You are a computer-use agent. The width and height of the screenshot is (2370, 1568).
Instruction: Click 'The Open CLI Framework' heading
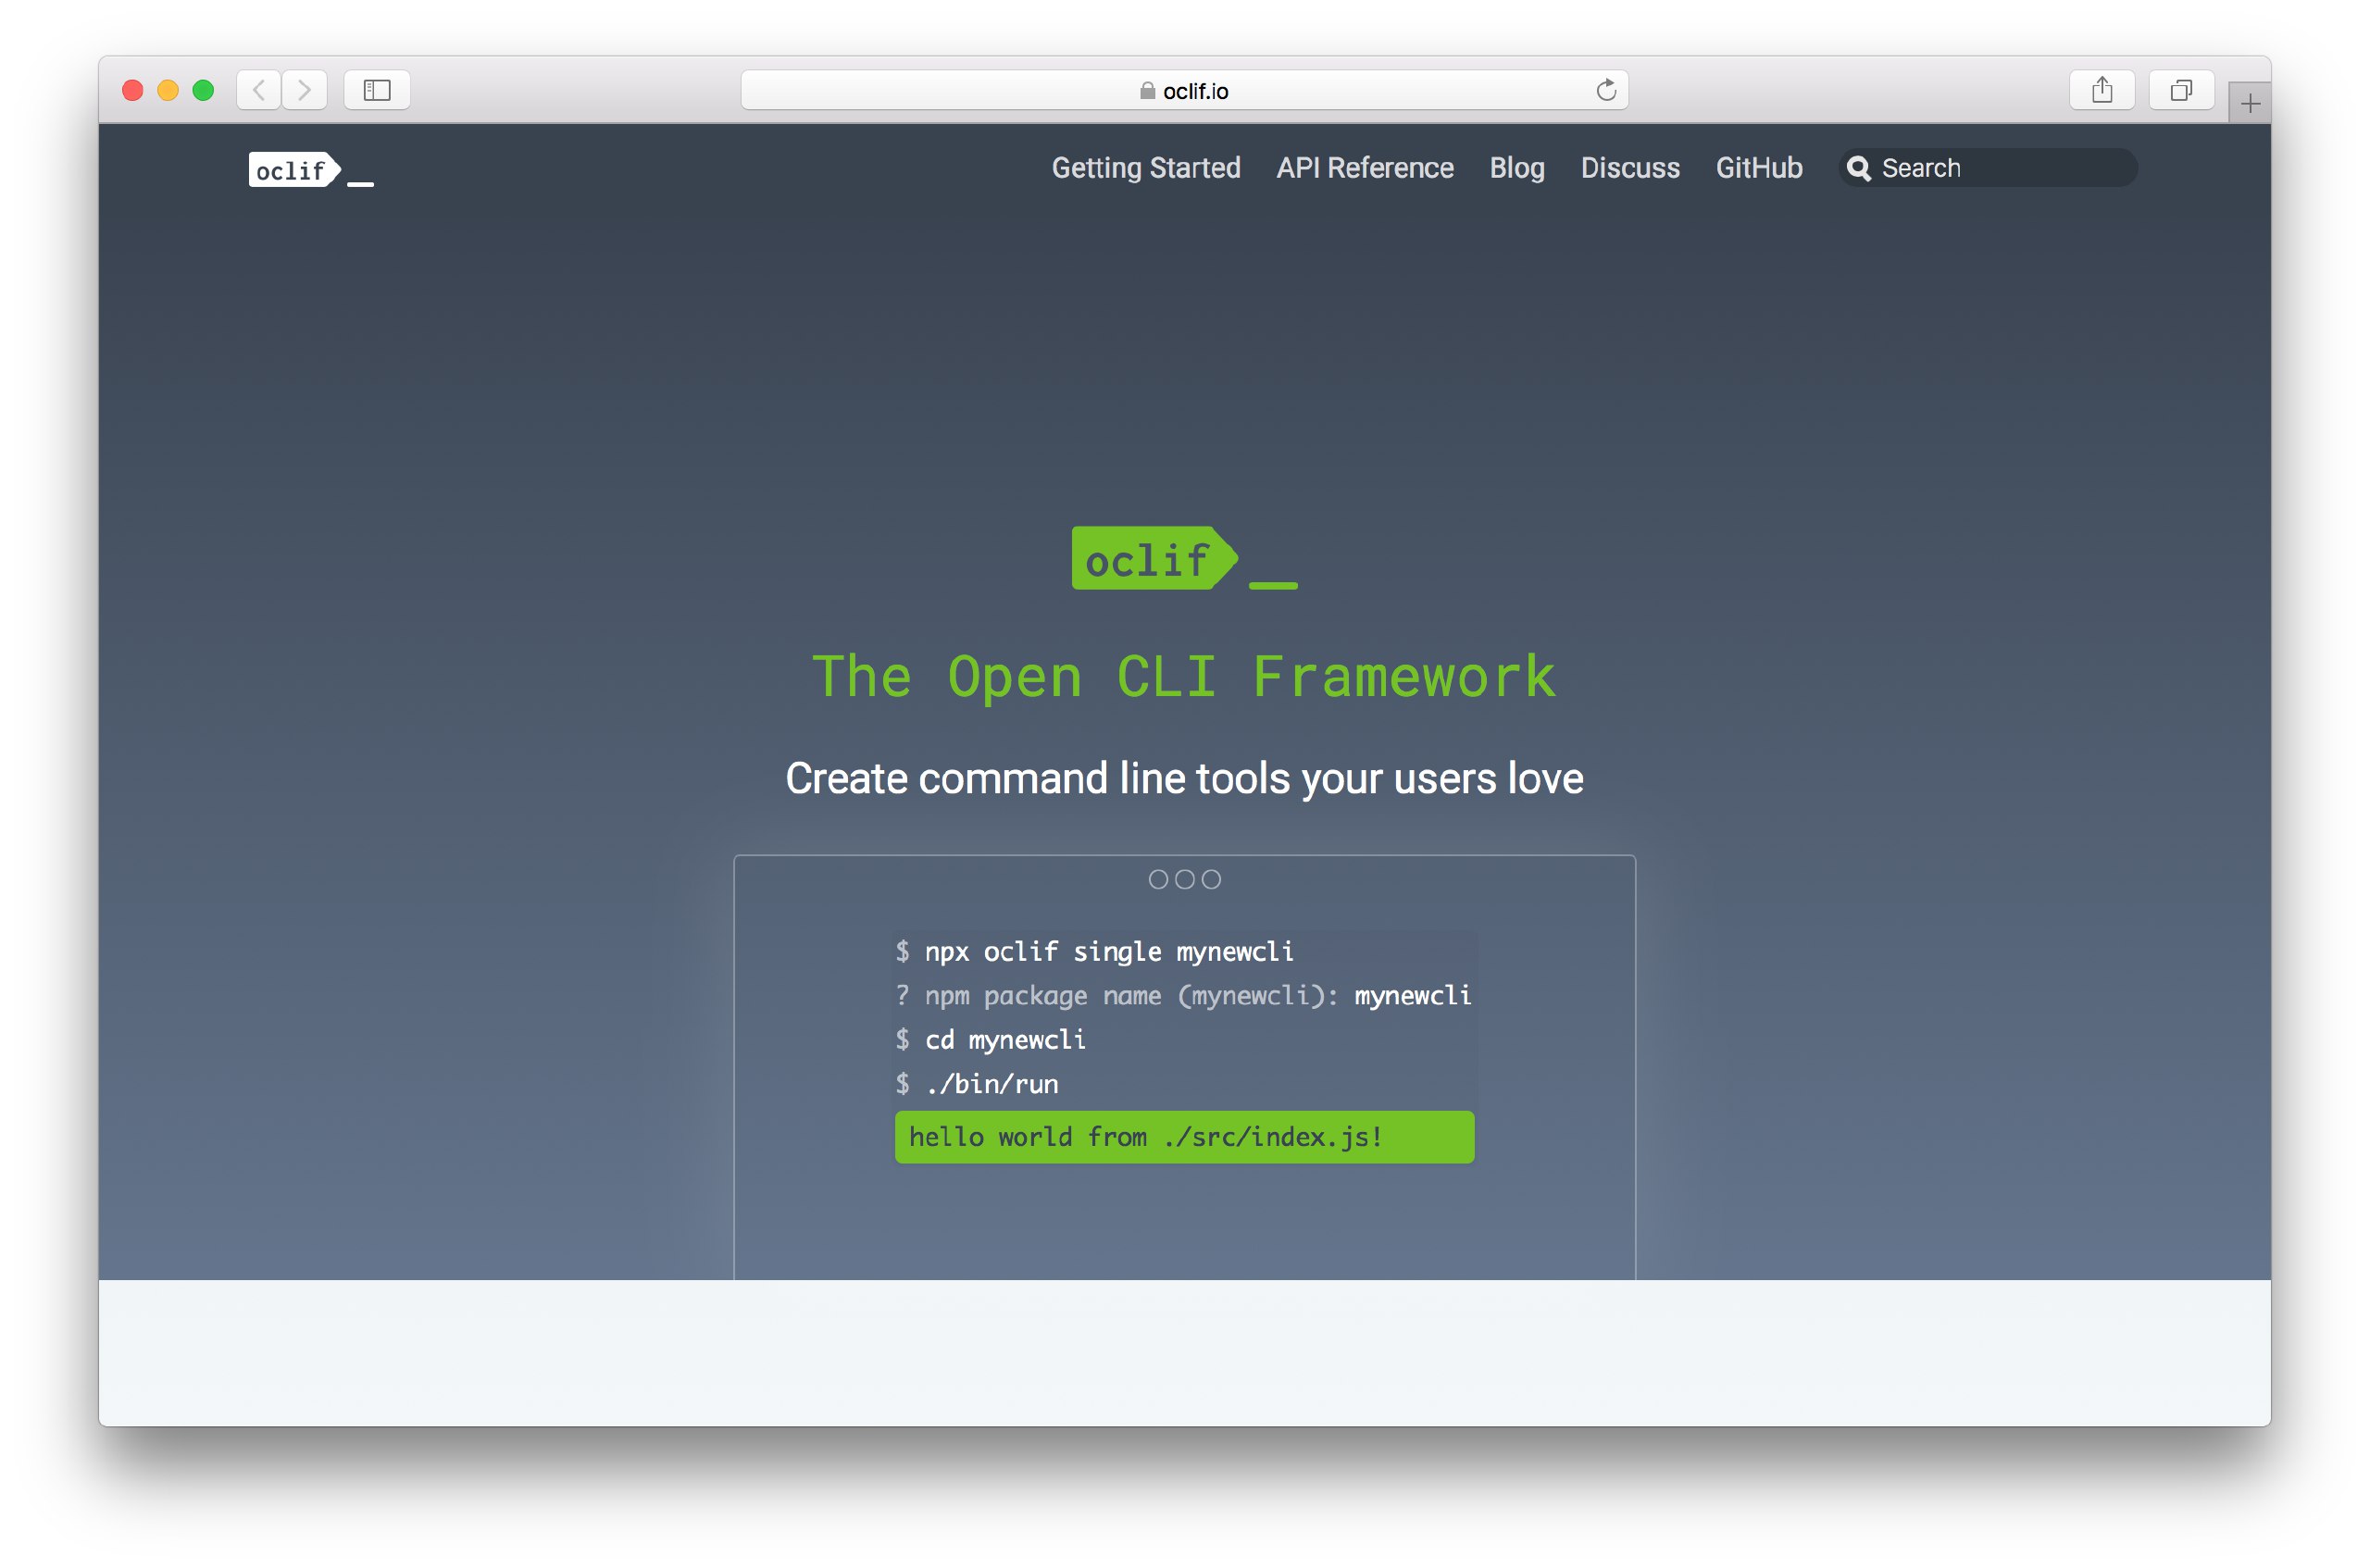click(1184, 677)
